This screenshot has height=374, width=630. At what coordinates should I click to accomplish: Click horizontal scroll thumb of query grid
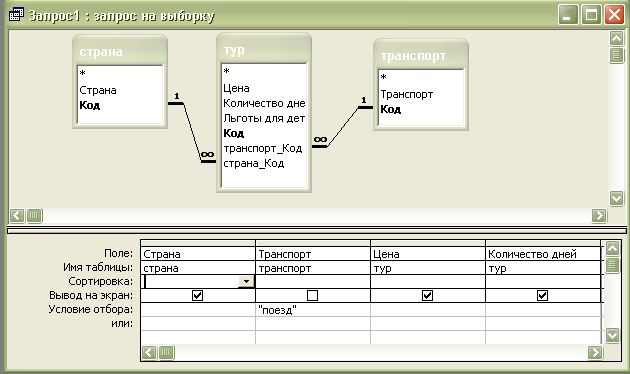coord(166,353)
